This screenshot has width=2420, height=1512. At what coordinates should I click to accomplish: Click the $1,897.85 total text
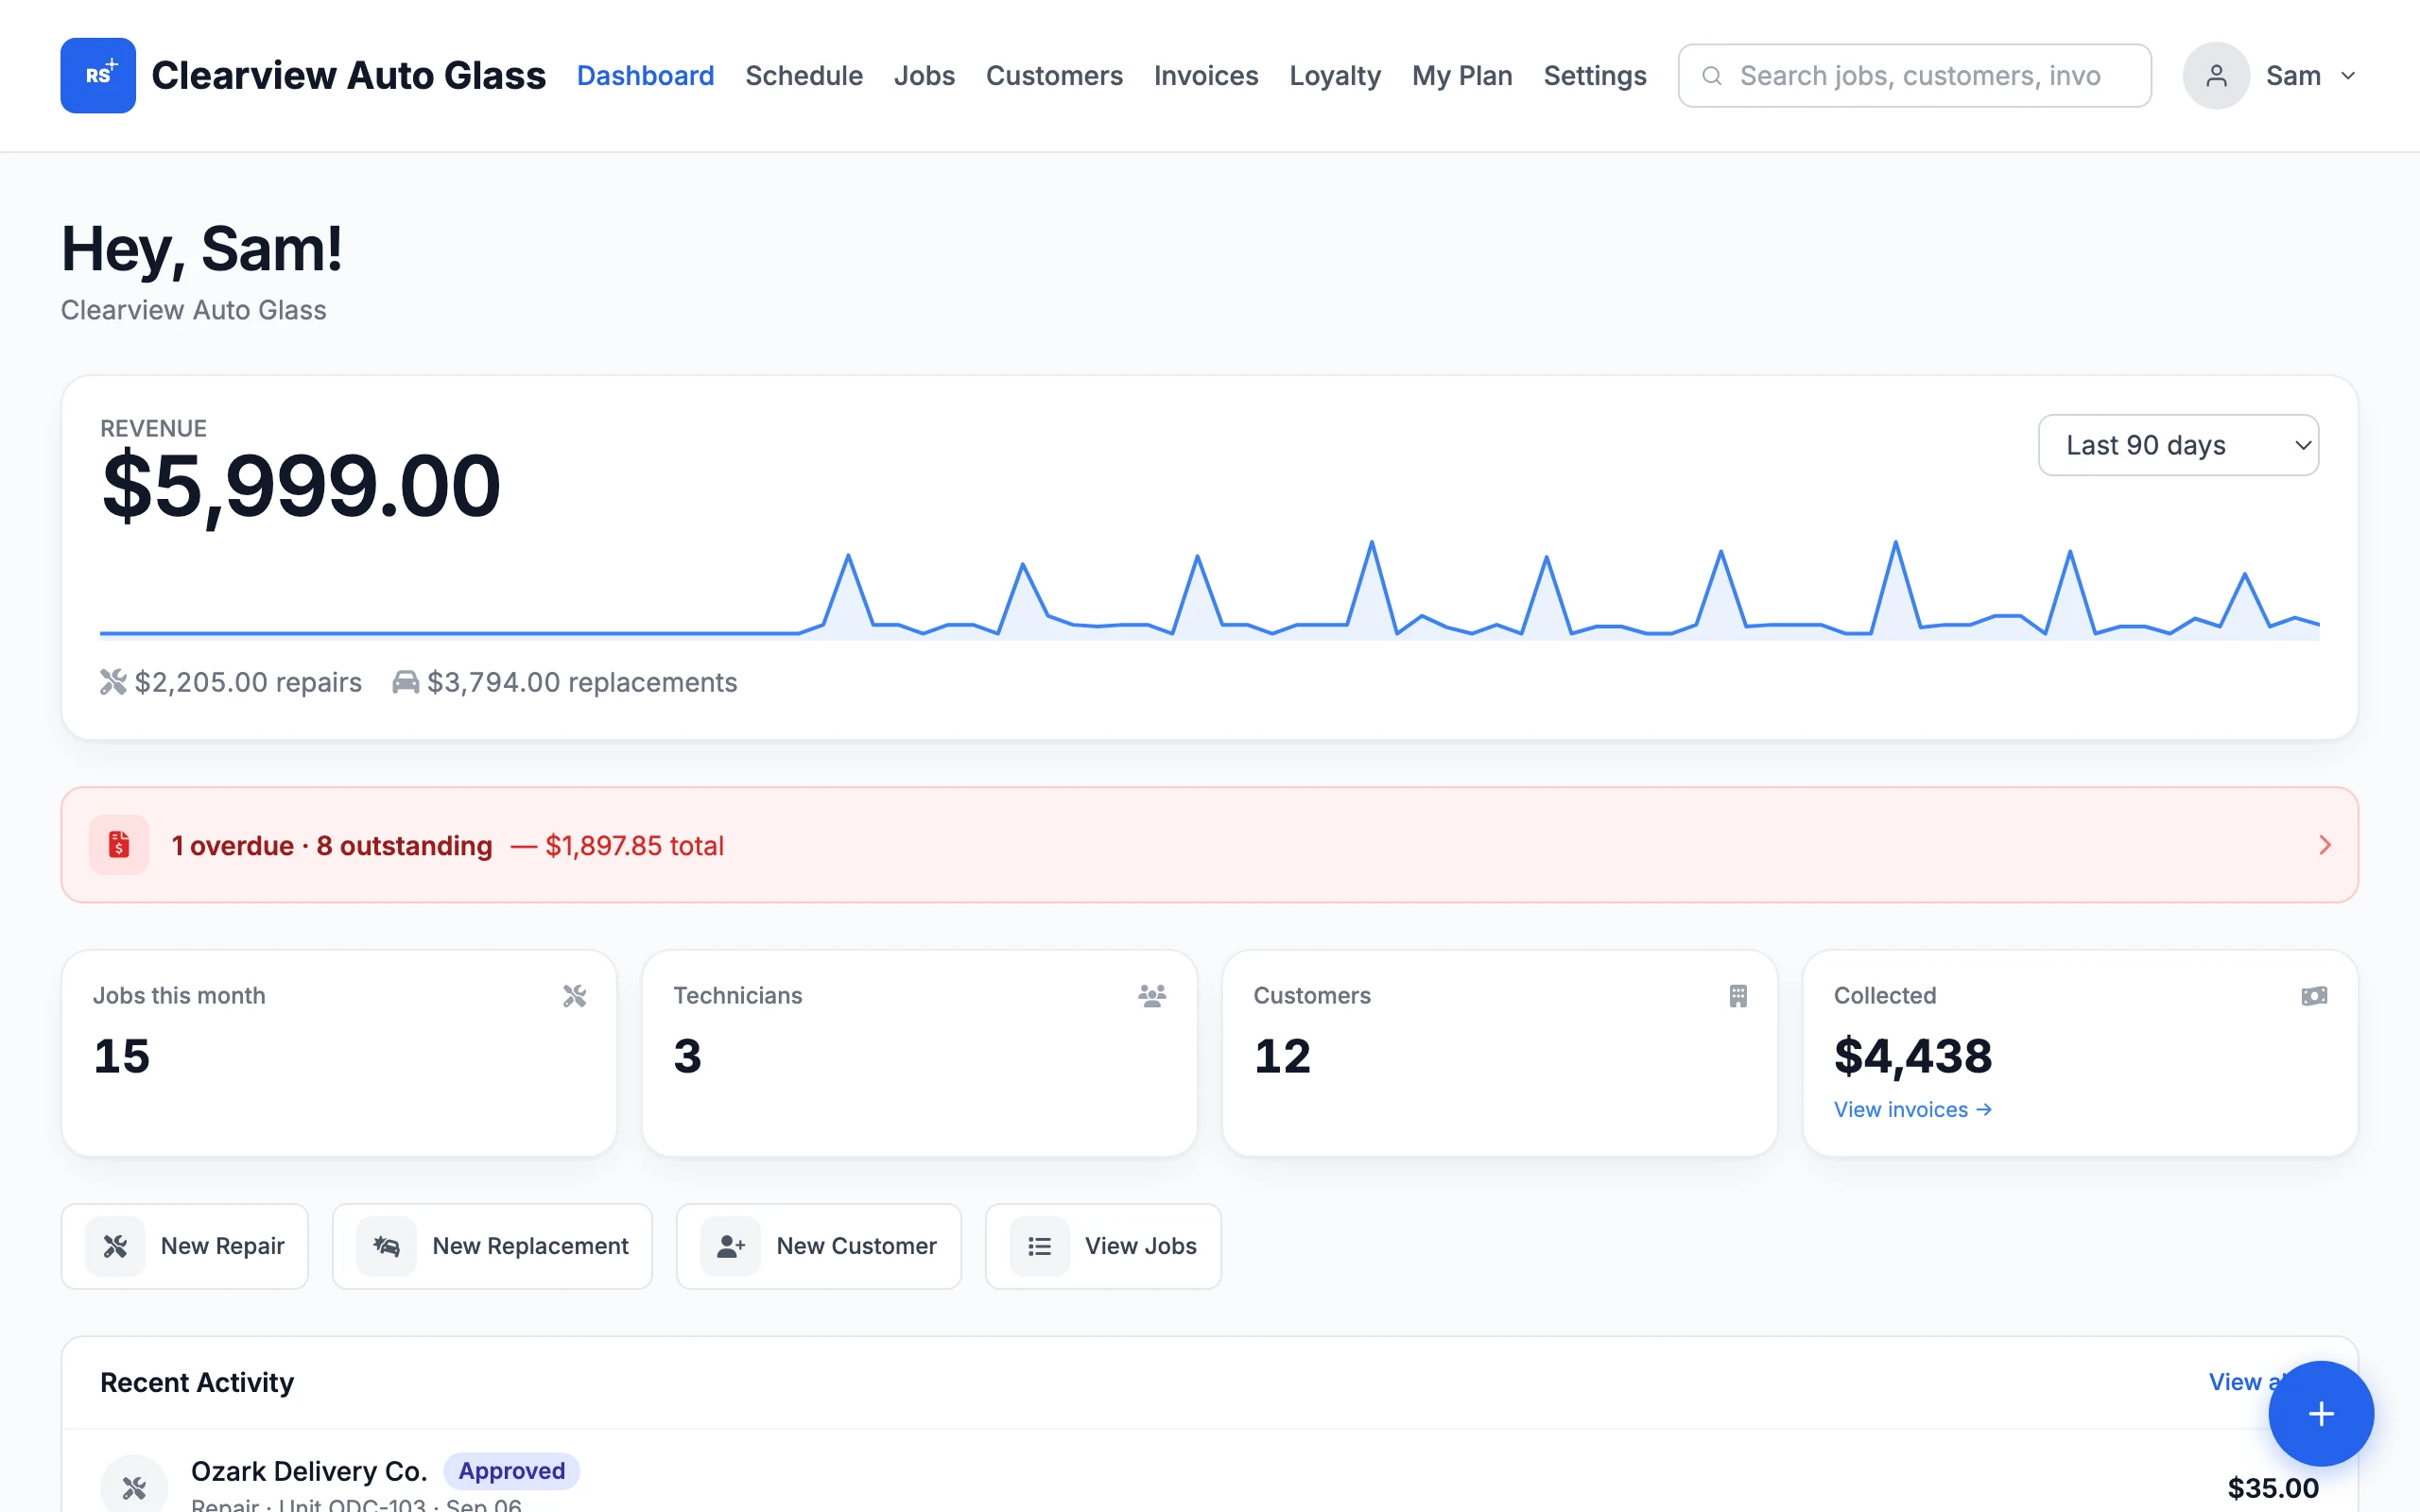tap(634, 846)
